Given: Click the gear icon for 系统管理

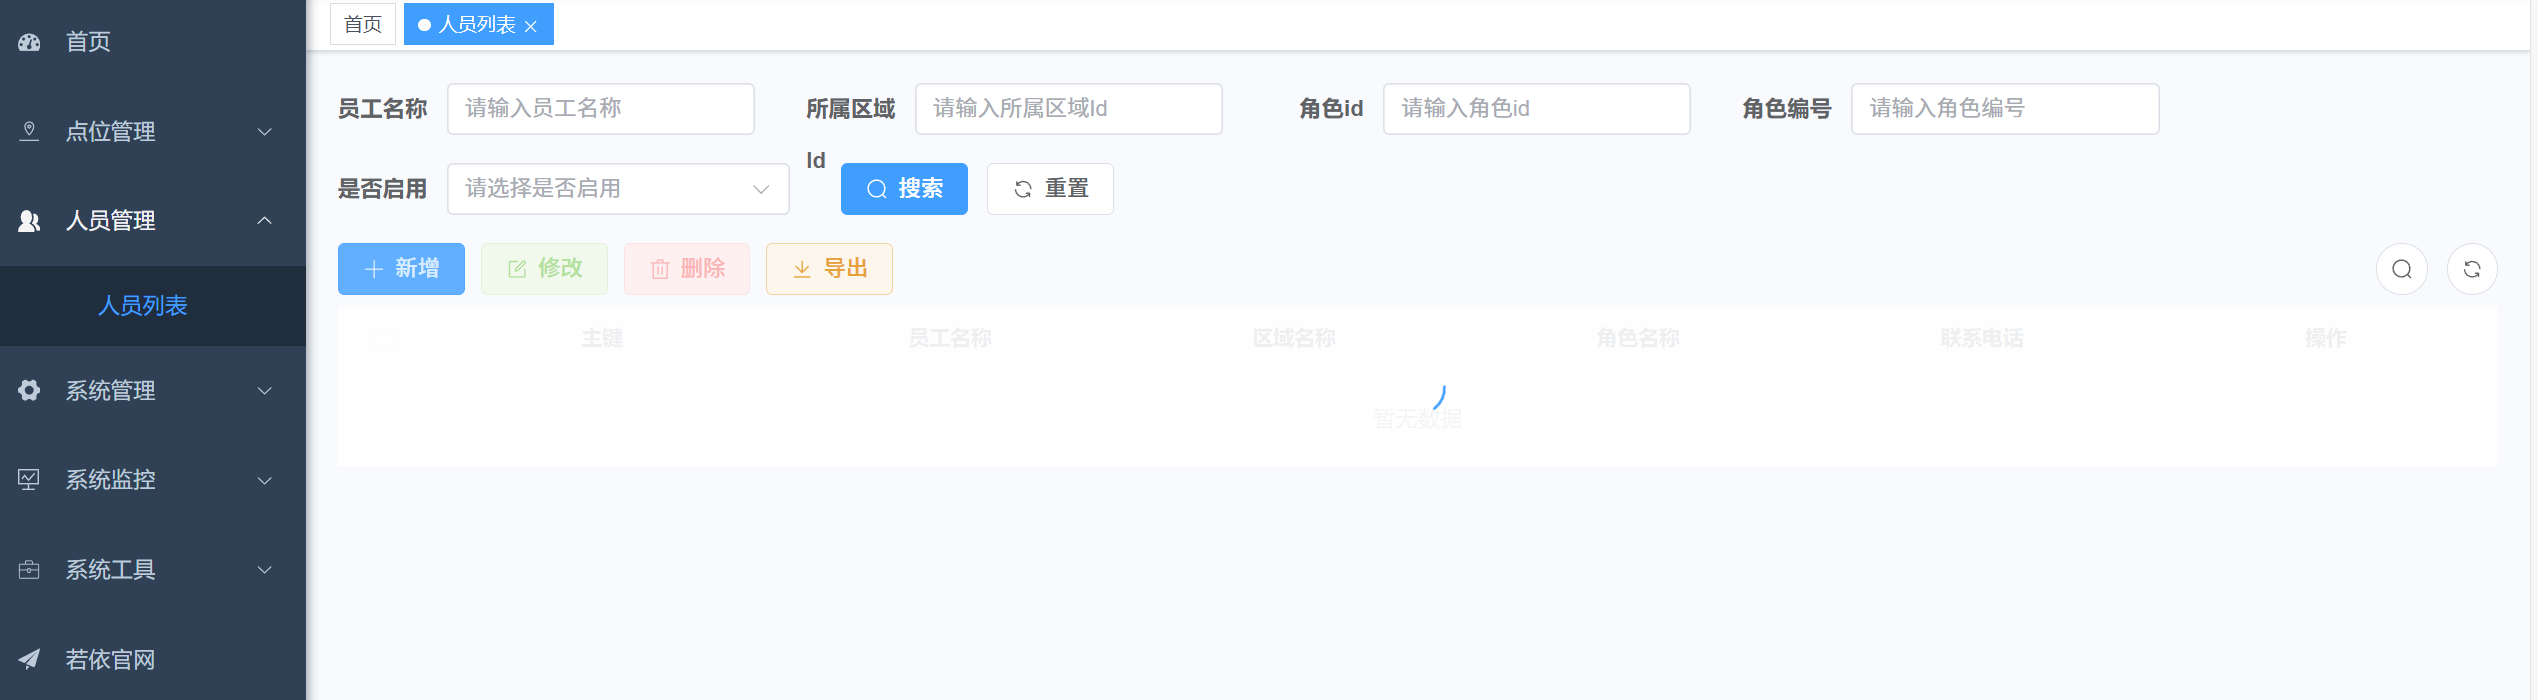Looking at the screenshot, I should 29,390.
